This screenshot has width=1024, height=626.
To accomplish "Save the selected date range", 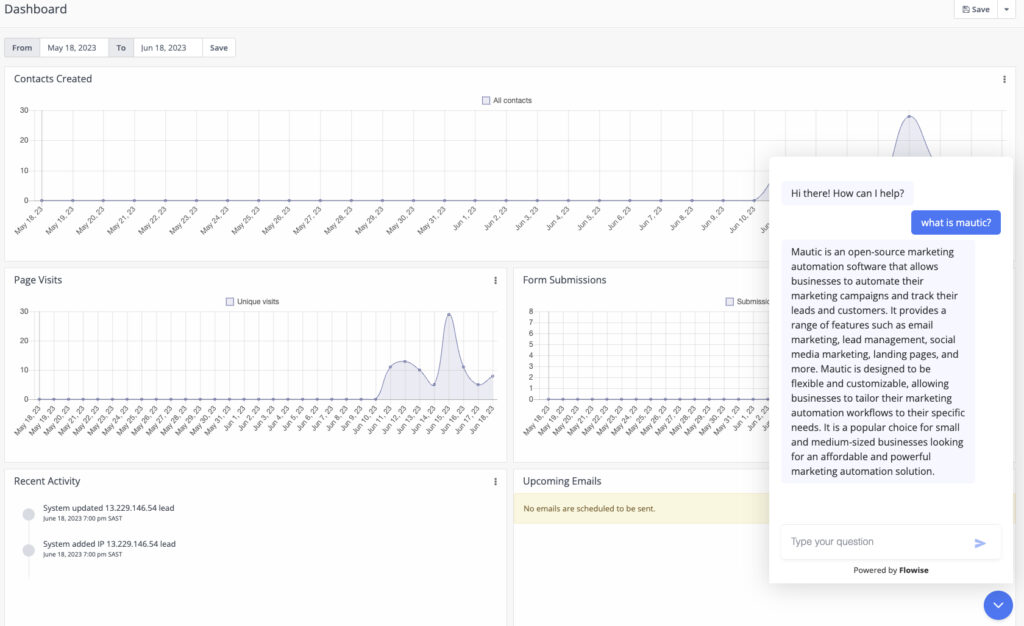I will 219,48.
